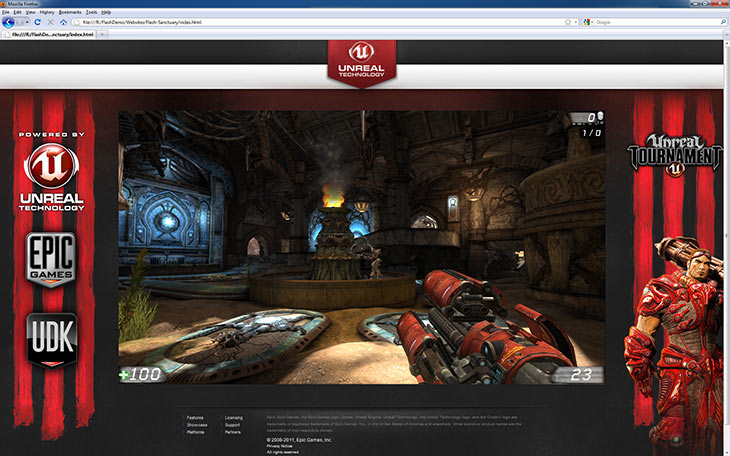Follow the Support footer link
Viewport: 730px width, 456px height.
pos(232,425)
